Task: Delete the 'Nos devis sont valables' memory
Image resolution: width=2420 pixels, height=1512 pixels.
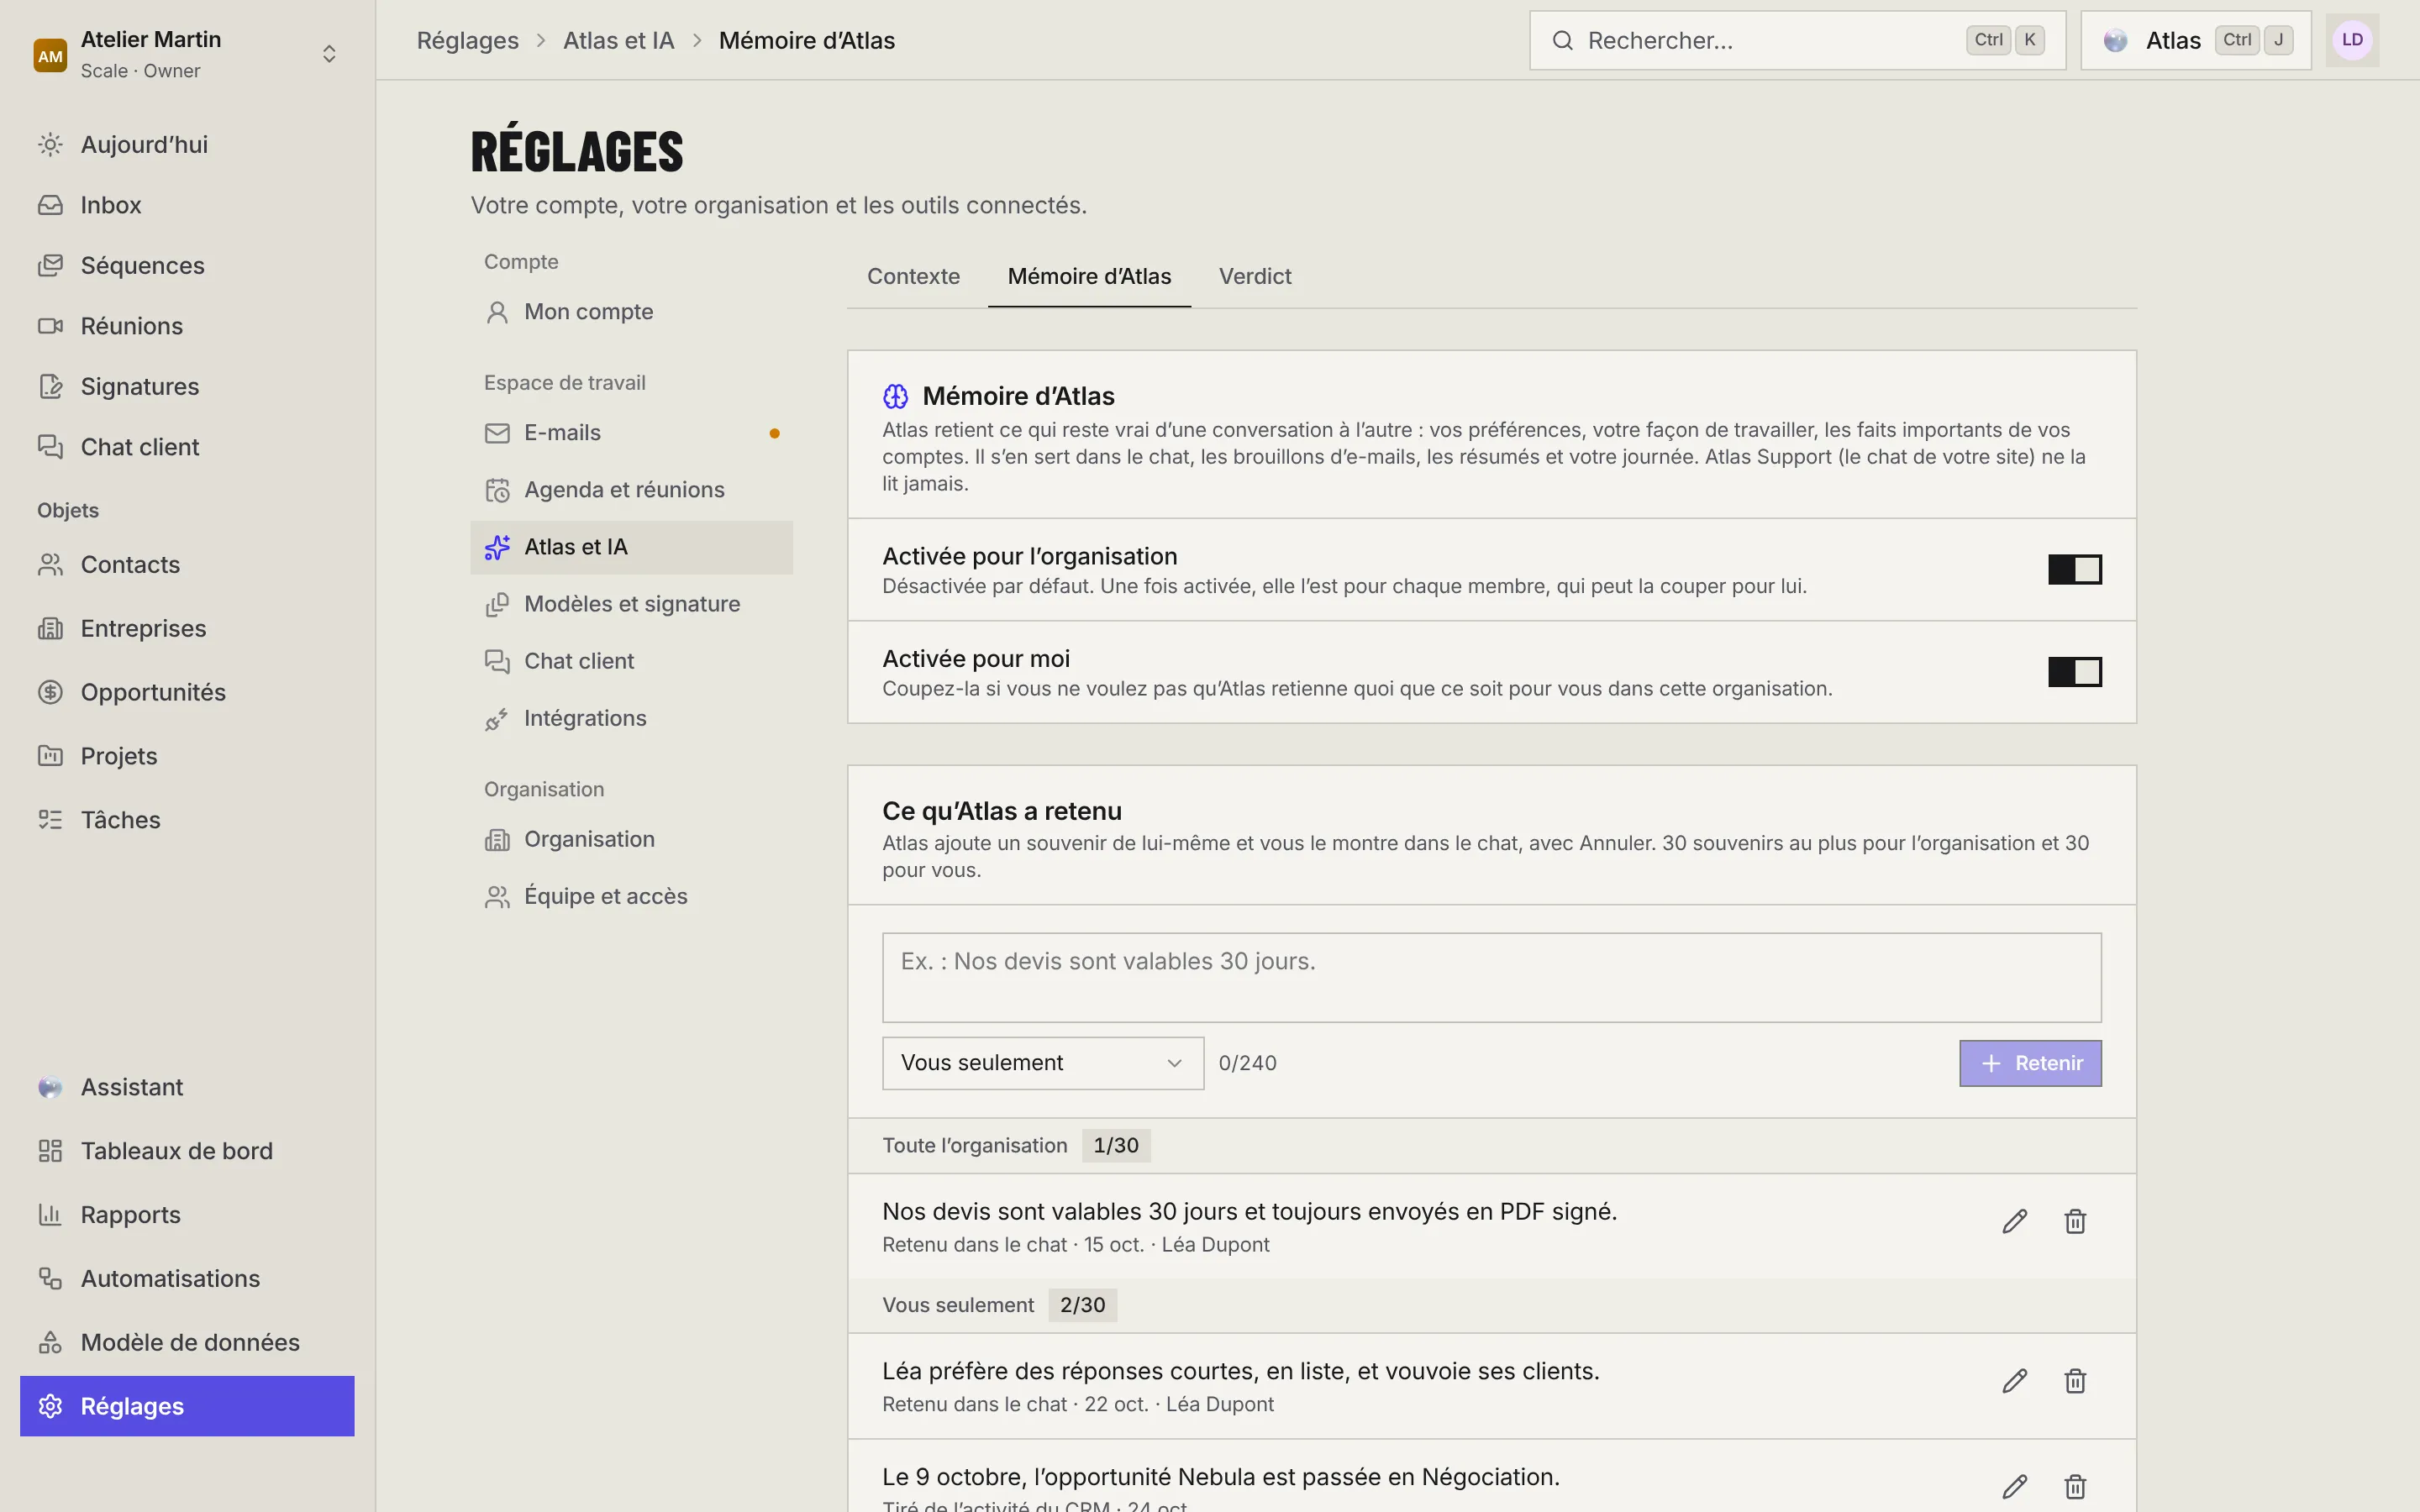Action: point(2075,1221)
